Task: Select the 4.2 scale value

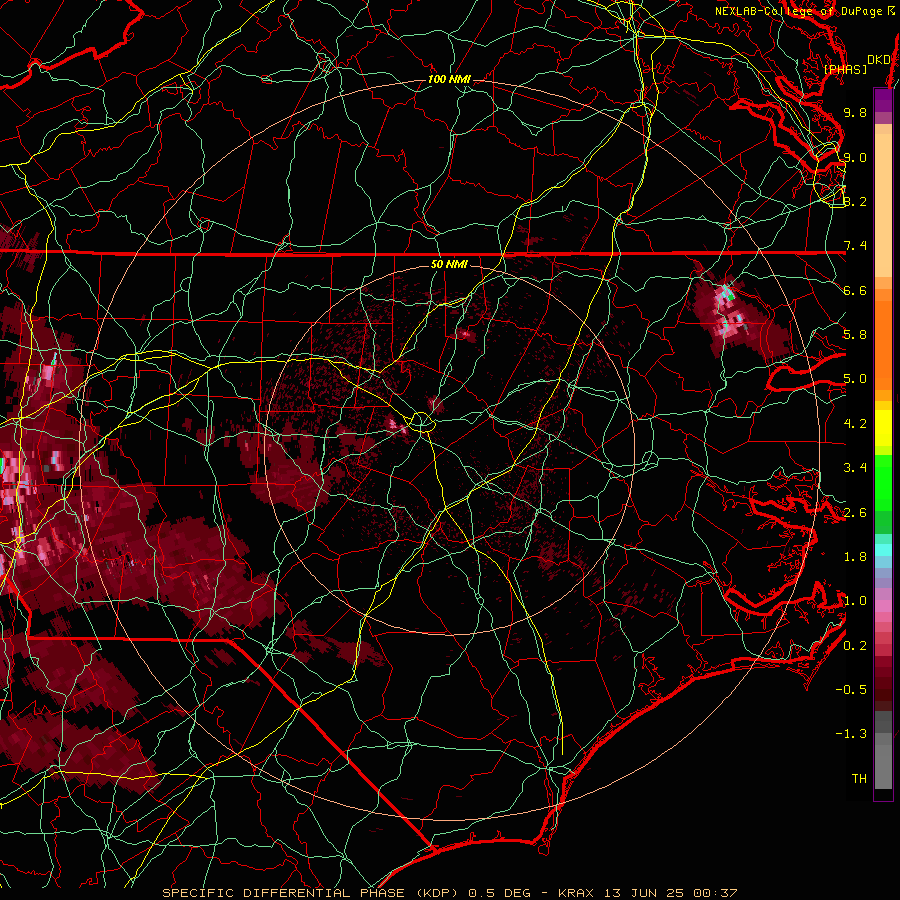Action: [x=855, y=424]
